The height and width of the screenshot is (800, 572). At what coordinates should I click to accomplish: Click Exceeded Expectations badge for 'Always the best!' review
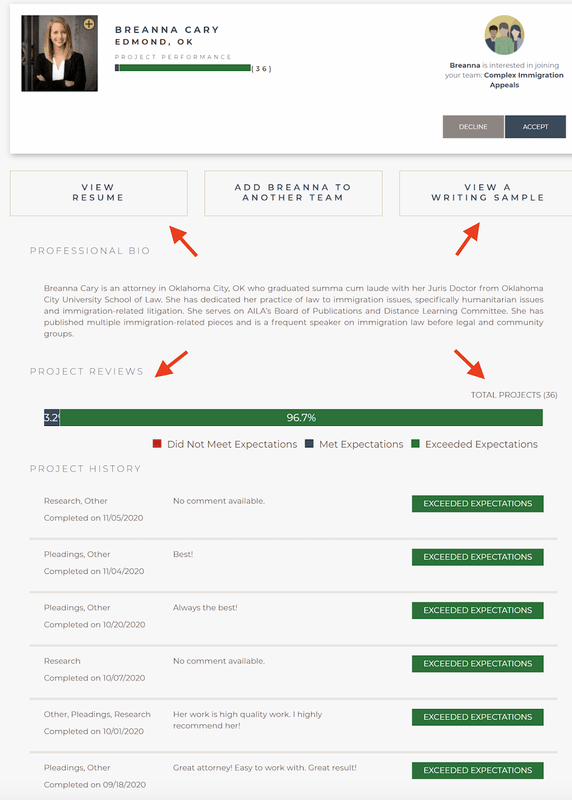478,610
